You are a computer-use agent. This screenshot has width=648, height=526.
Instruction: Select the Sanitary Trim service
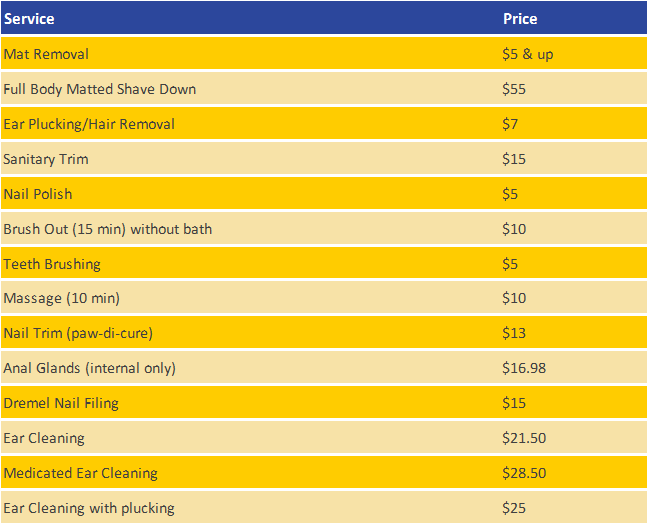[46, 159]
